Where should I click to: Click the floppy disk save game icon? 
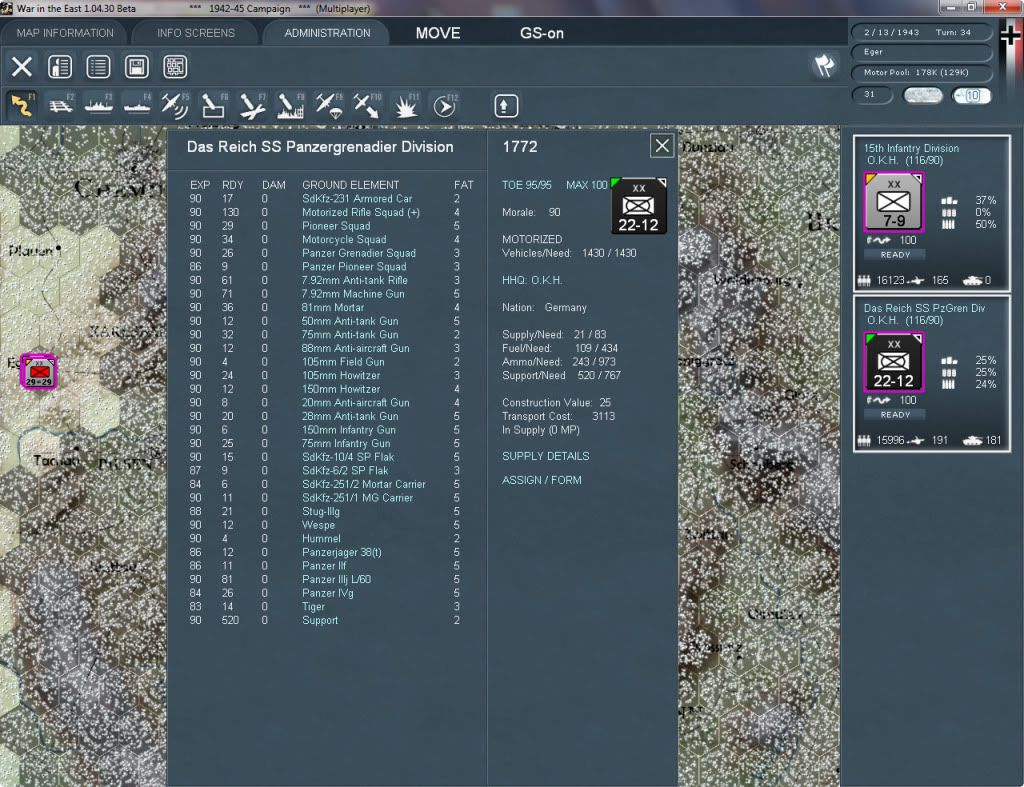[x=136, y=67]
